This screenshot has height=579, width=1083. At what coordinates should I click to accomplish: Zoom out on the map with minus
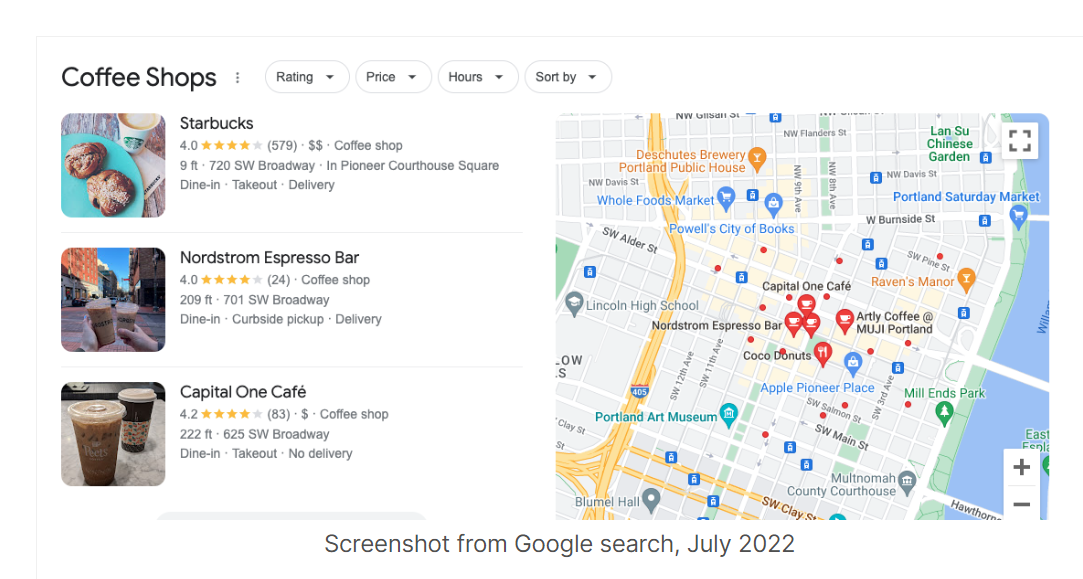[x=1021, y=504]
